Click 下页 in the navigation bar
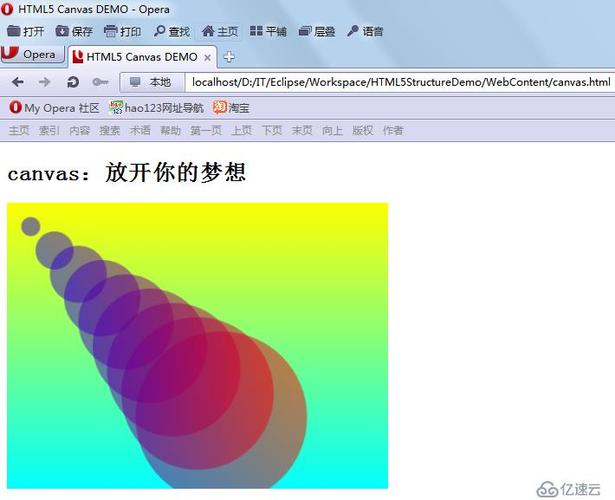 click(272, 130)
